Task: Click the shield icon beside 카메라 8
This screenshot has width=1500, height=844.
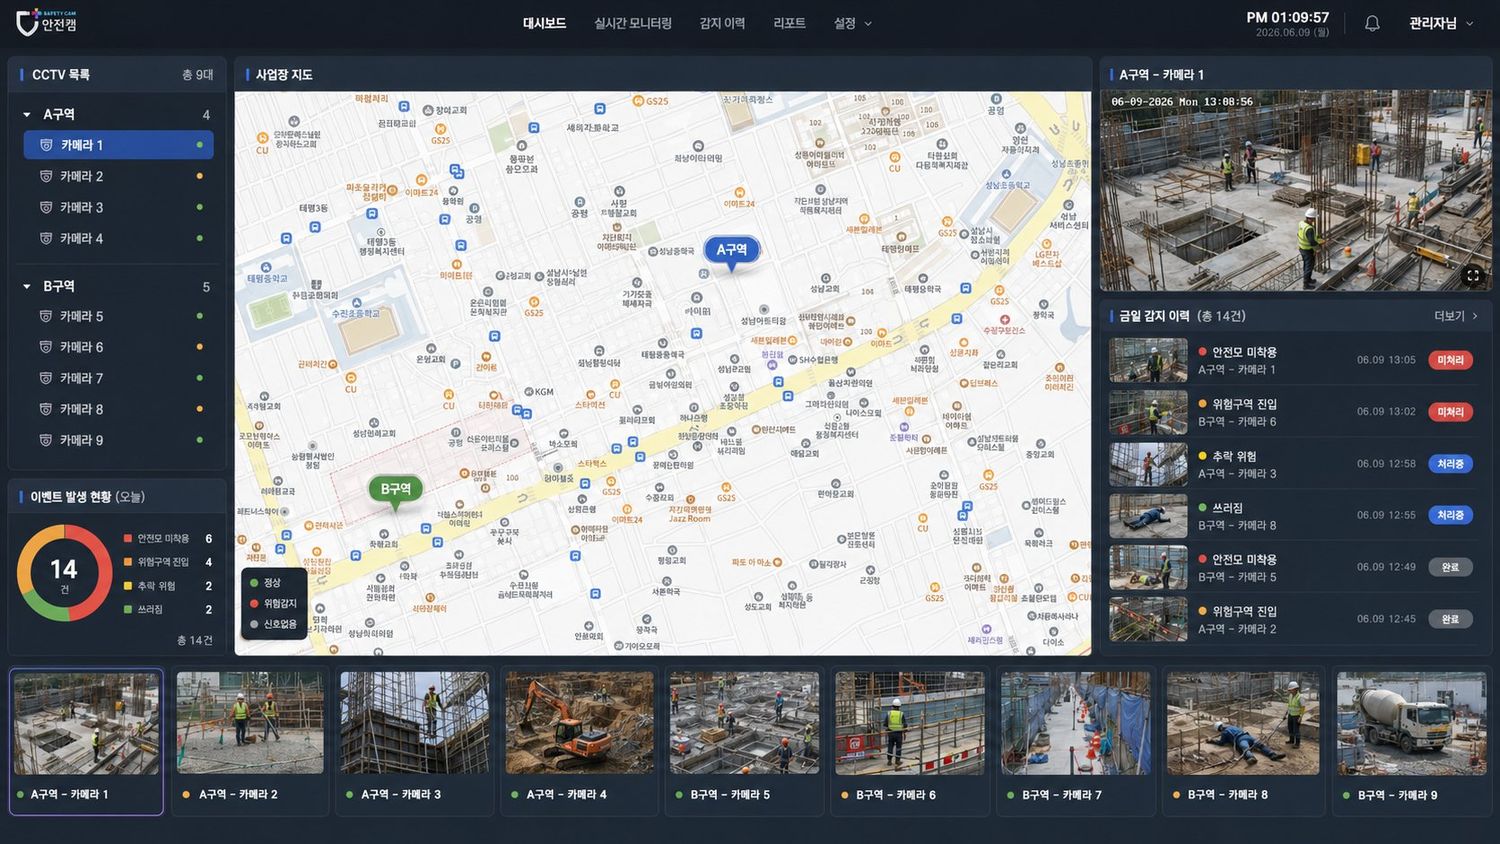Action: [x=46, y=409]
